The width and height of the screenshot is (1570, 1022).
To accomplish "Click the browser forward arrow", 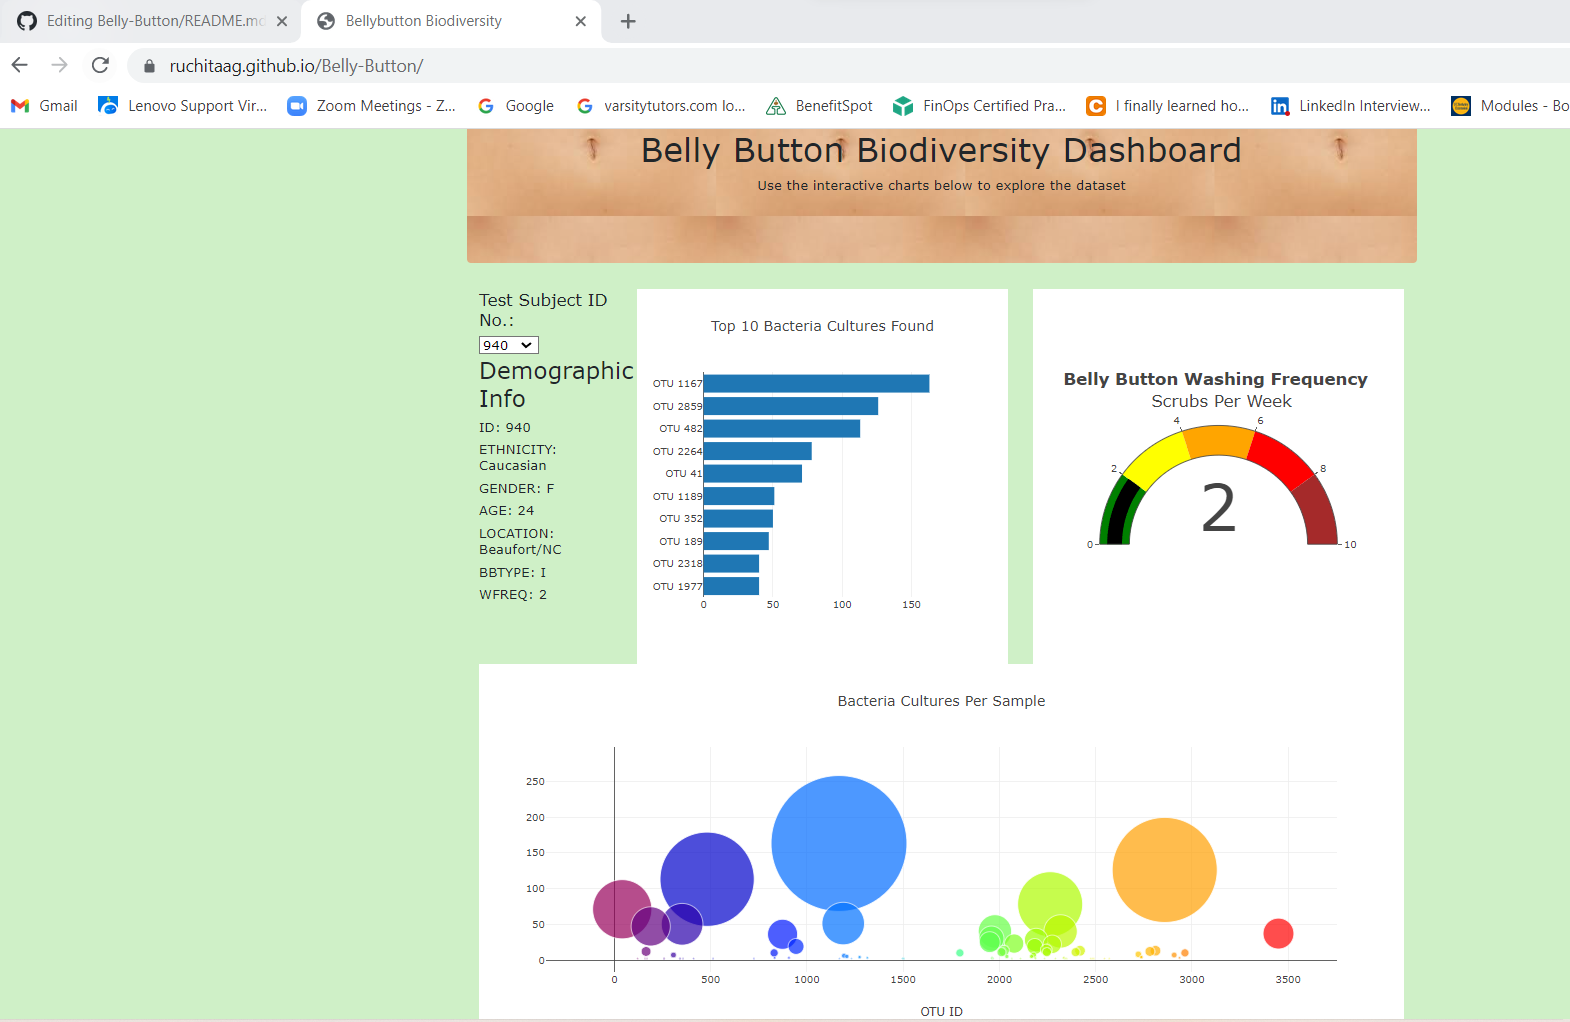I will point(60,65).
